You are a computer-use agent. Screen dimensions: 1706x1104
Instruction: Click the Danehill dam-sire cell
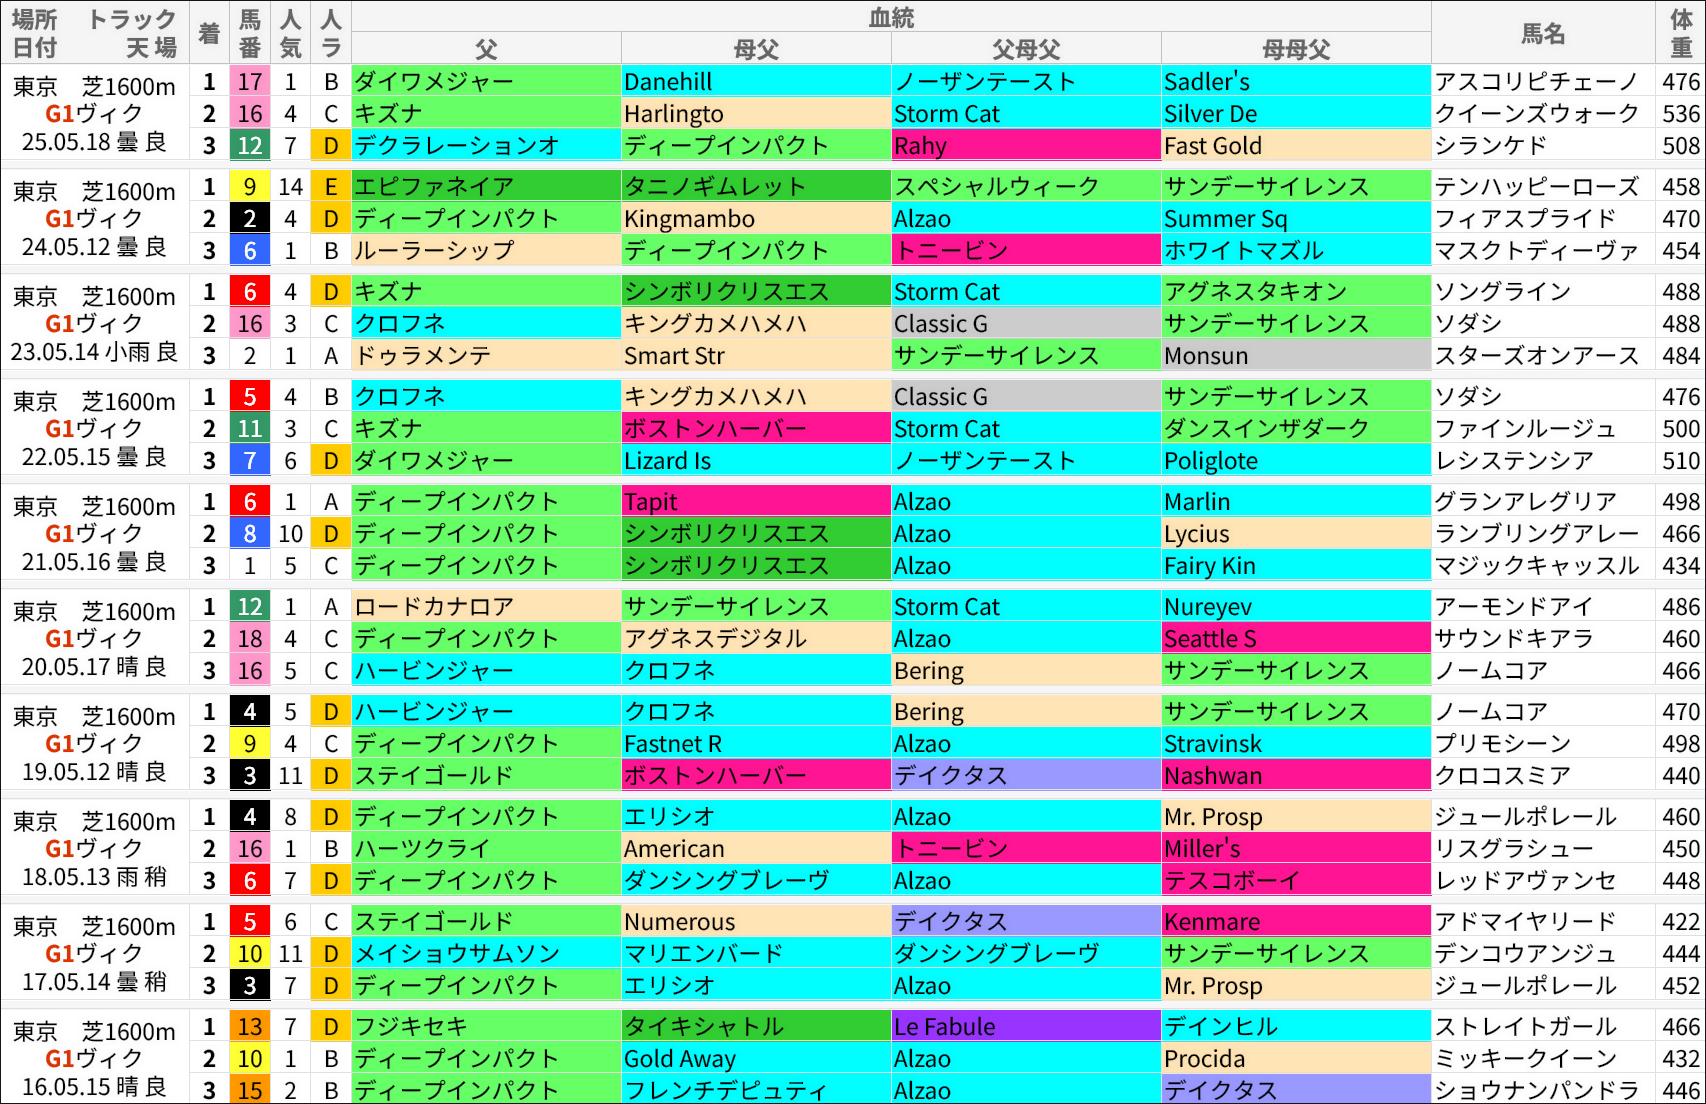pos(756,82)
